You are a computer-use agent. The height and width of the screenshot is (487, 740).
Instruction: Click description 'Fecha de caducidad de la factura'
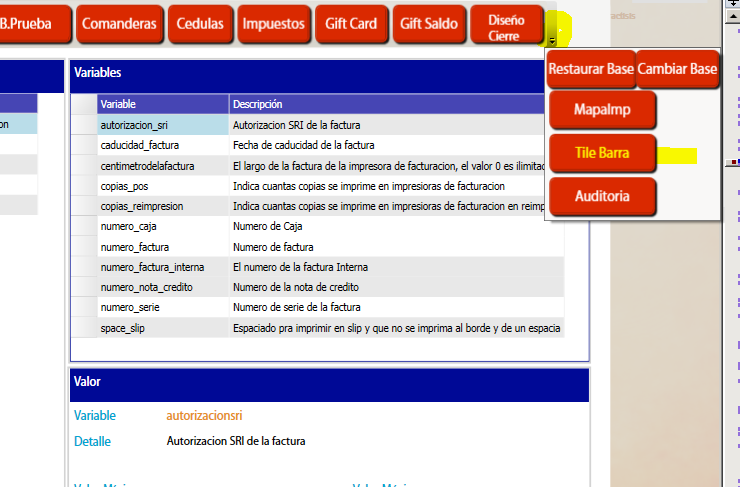(x=303, y=145)
